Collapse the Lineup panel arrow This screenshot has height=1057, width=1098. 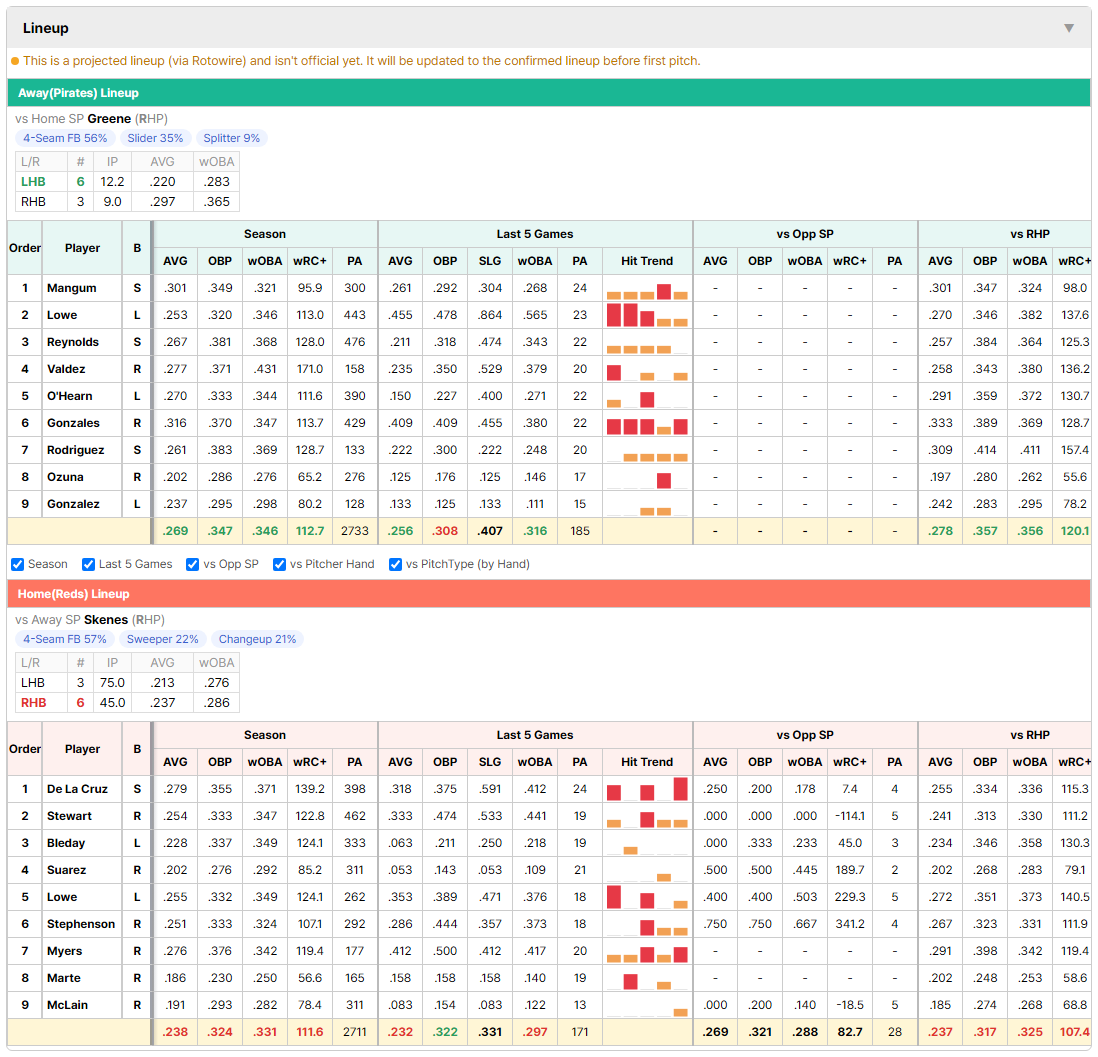[1069, 28]
